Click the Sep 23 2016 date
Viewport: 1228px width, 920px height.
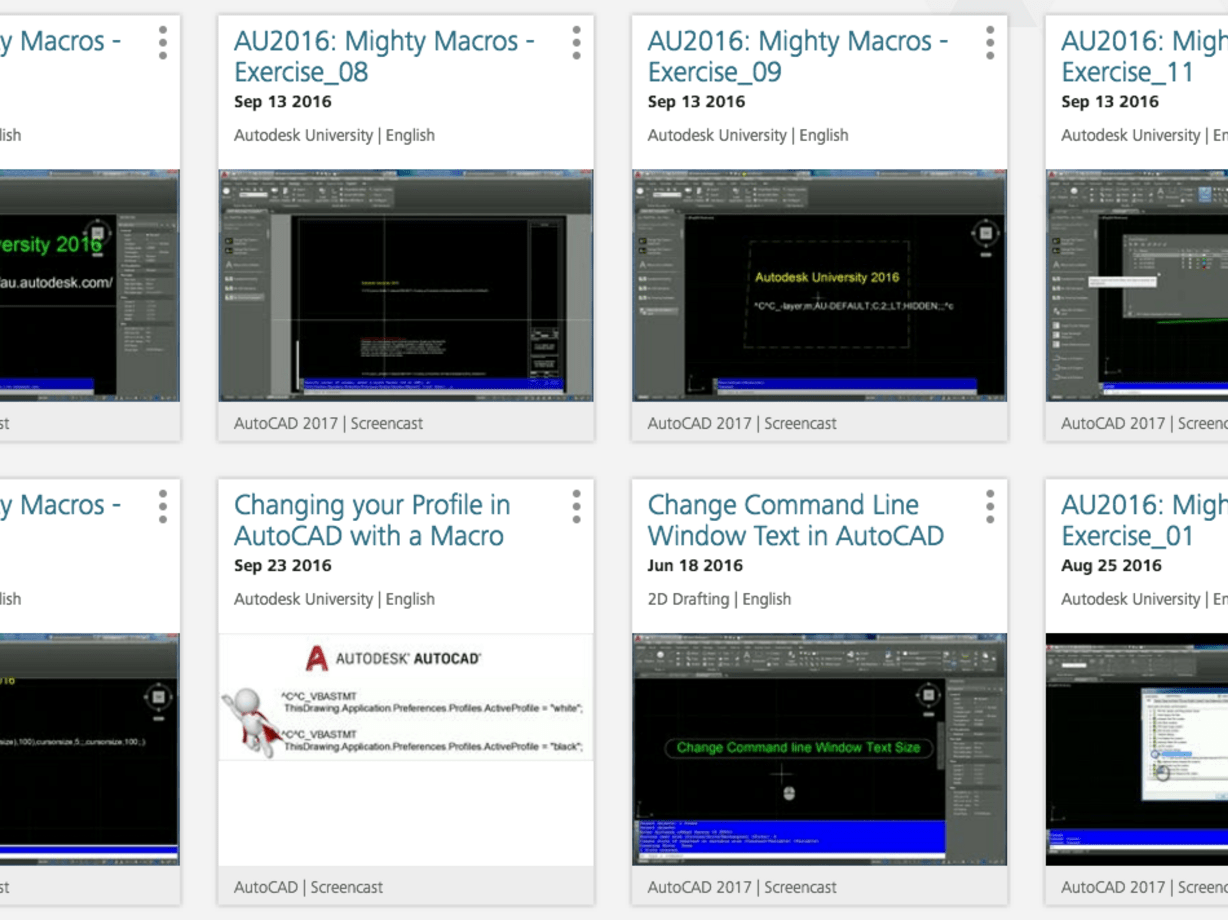coord(283,565)
